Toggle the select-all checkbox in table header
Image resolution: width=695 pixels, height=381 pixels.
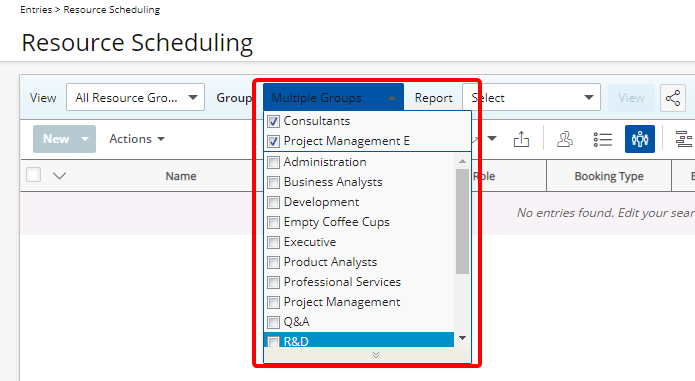click(x=34, y=175)
